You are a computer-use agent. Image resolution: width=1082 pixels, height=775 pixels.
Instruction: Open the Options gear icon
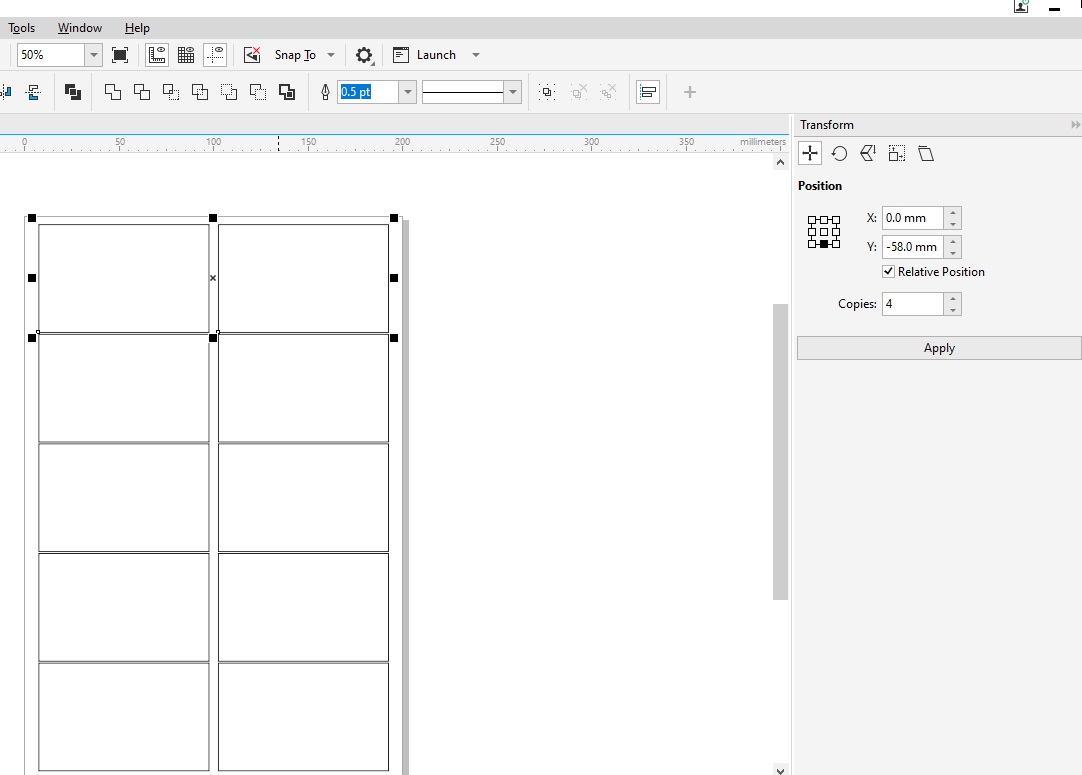(x=364, y=55)
